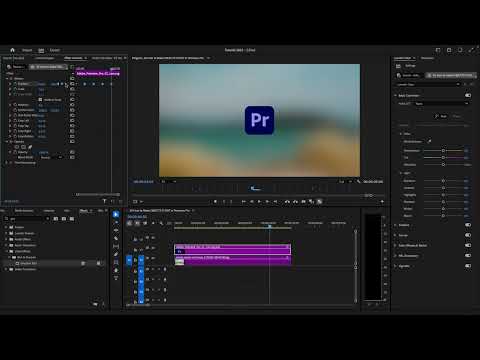Toggle Linked Selection in timeline
480x360 pixels.
145,223
